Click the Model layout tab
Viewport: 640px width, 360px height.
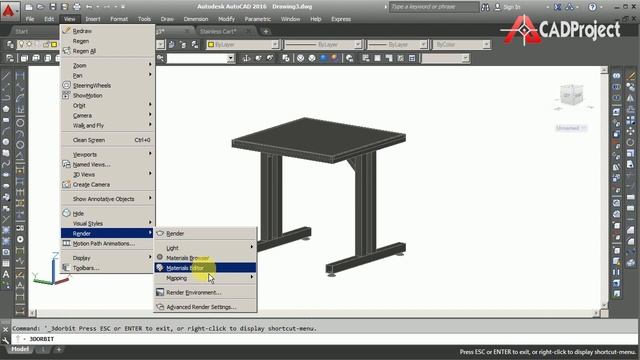click(20, 349)
